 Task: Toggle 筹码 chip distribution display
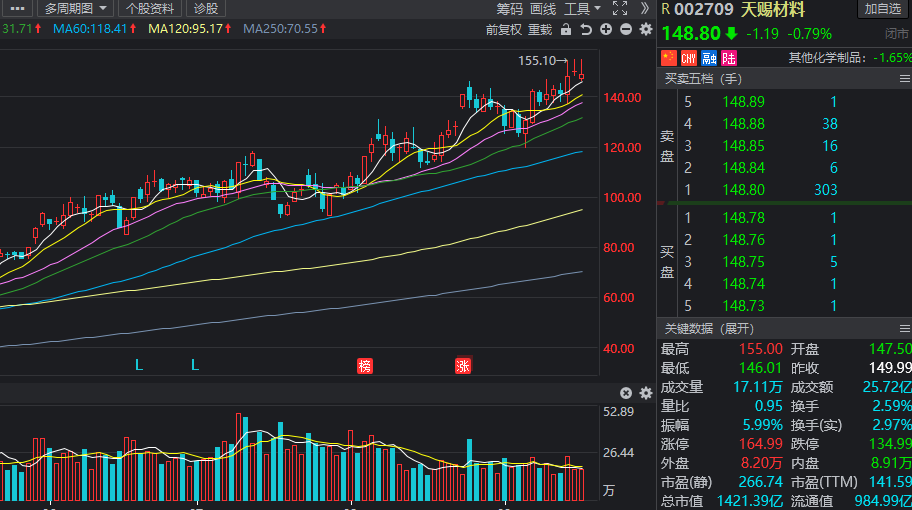click(510, 8)
